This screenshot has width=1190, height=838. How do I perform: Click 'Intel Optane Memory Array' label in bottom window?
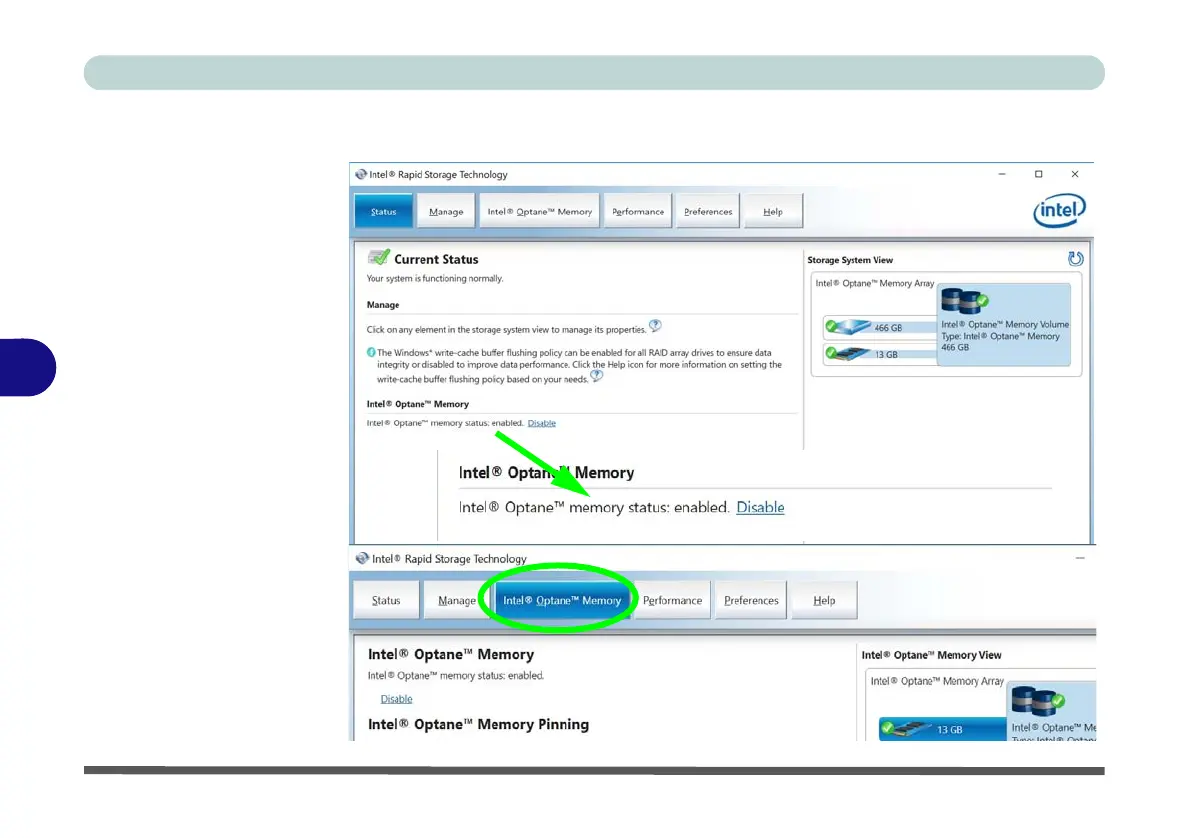click(x=937, y=681)
